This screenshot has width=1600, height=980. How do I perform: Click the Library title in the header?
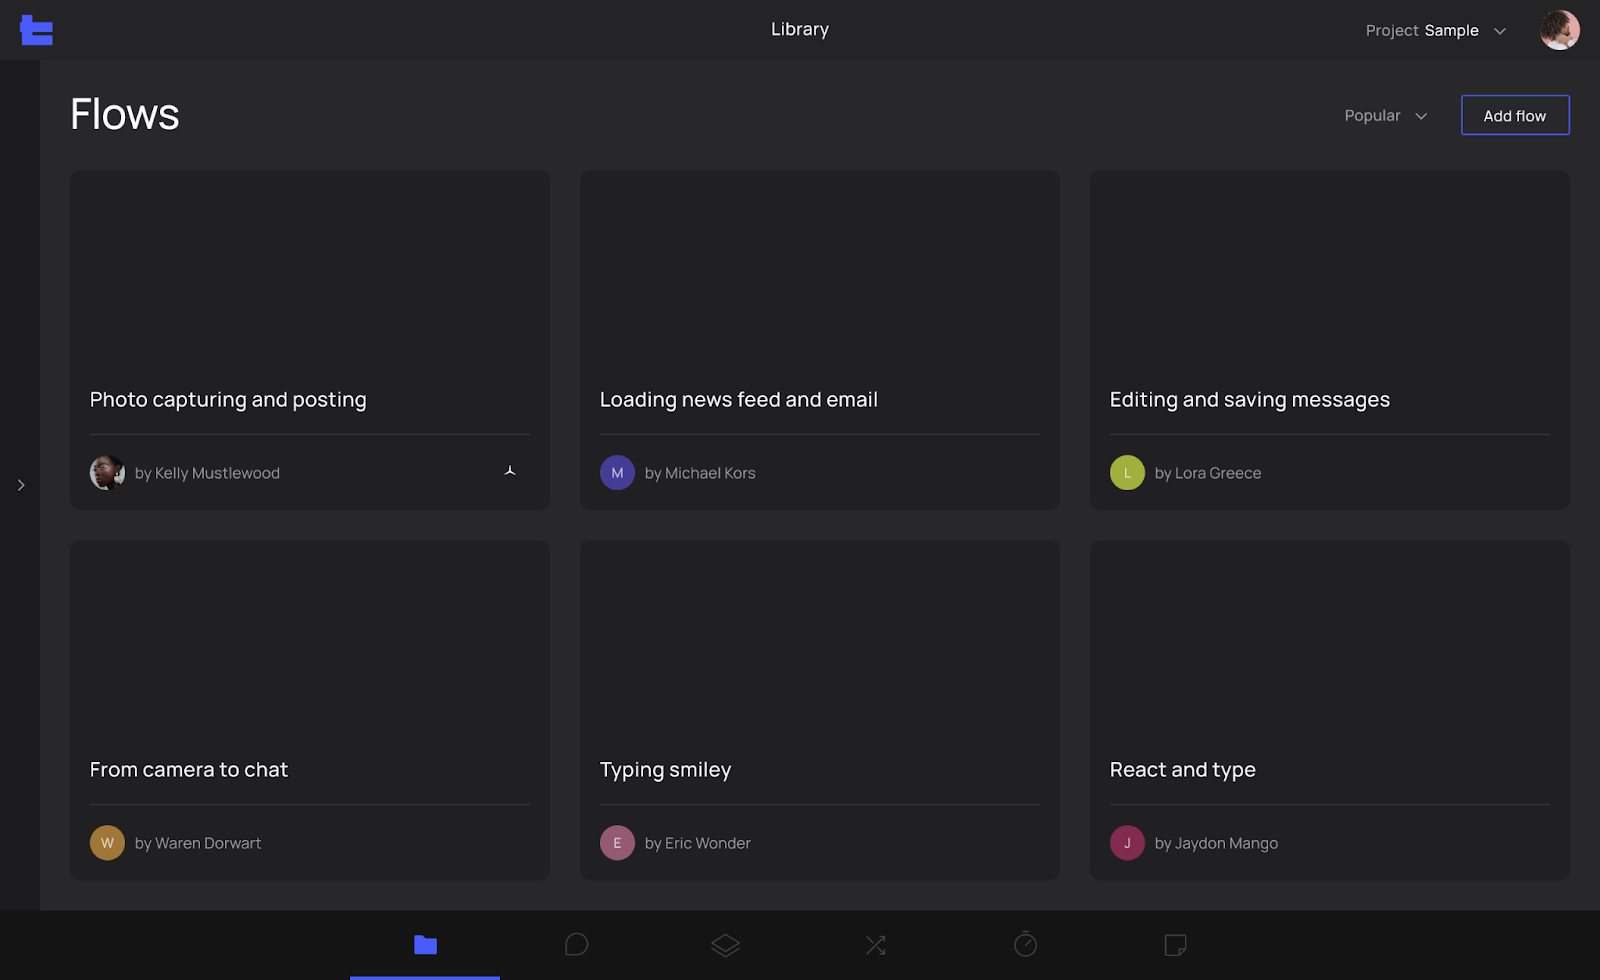point(800,30)
